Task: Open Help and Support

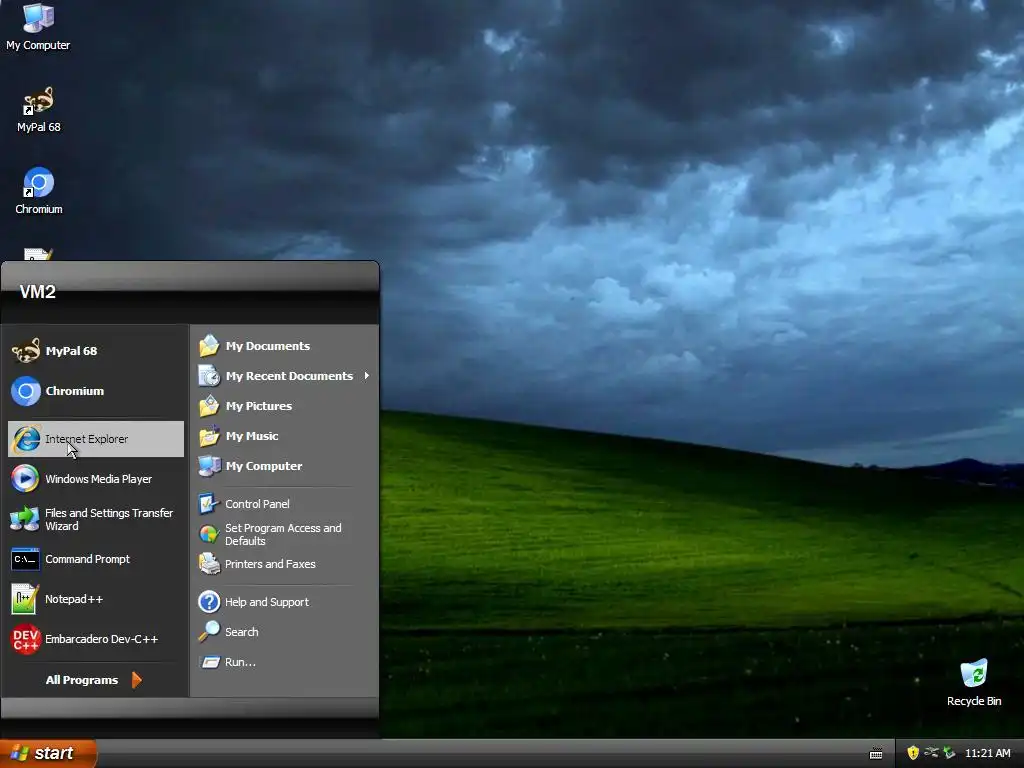Action: pyautogui.click(x=284, y=601)
